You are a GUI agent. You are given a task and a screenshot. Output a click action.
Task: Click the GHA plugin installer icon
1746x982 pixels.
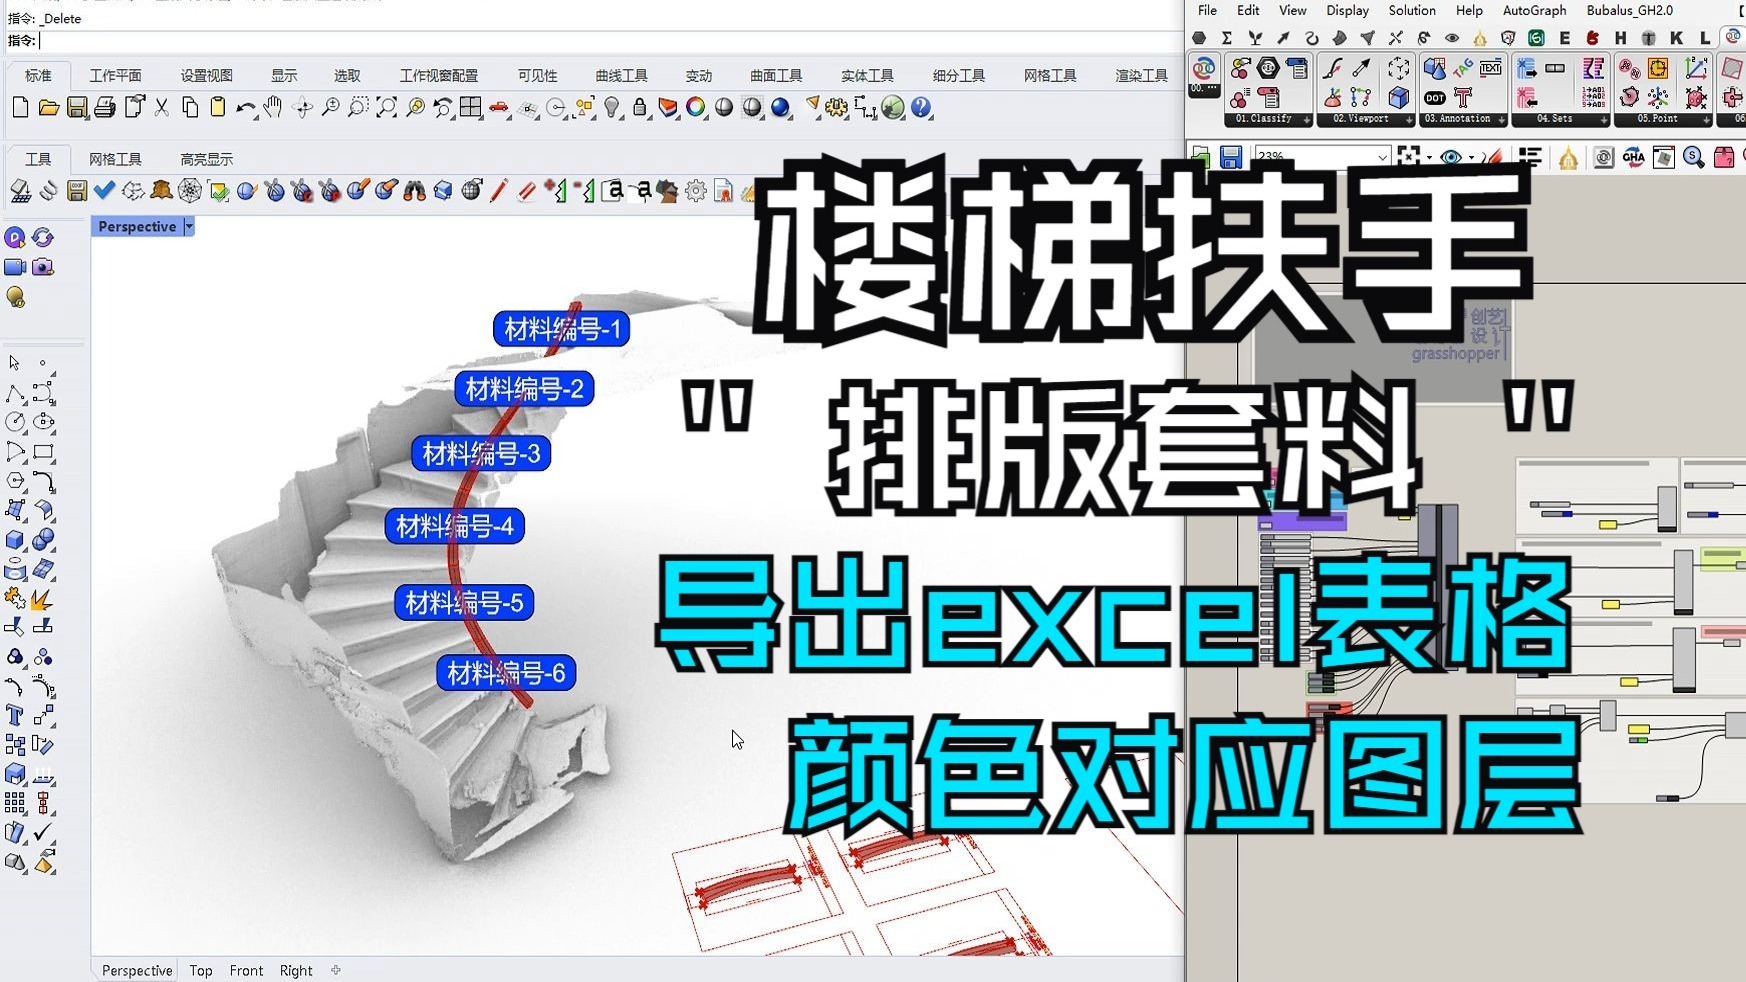click(1633, 157)
